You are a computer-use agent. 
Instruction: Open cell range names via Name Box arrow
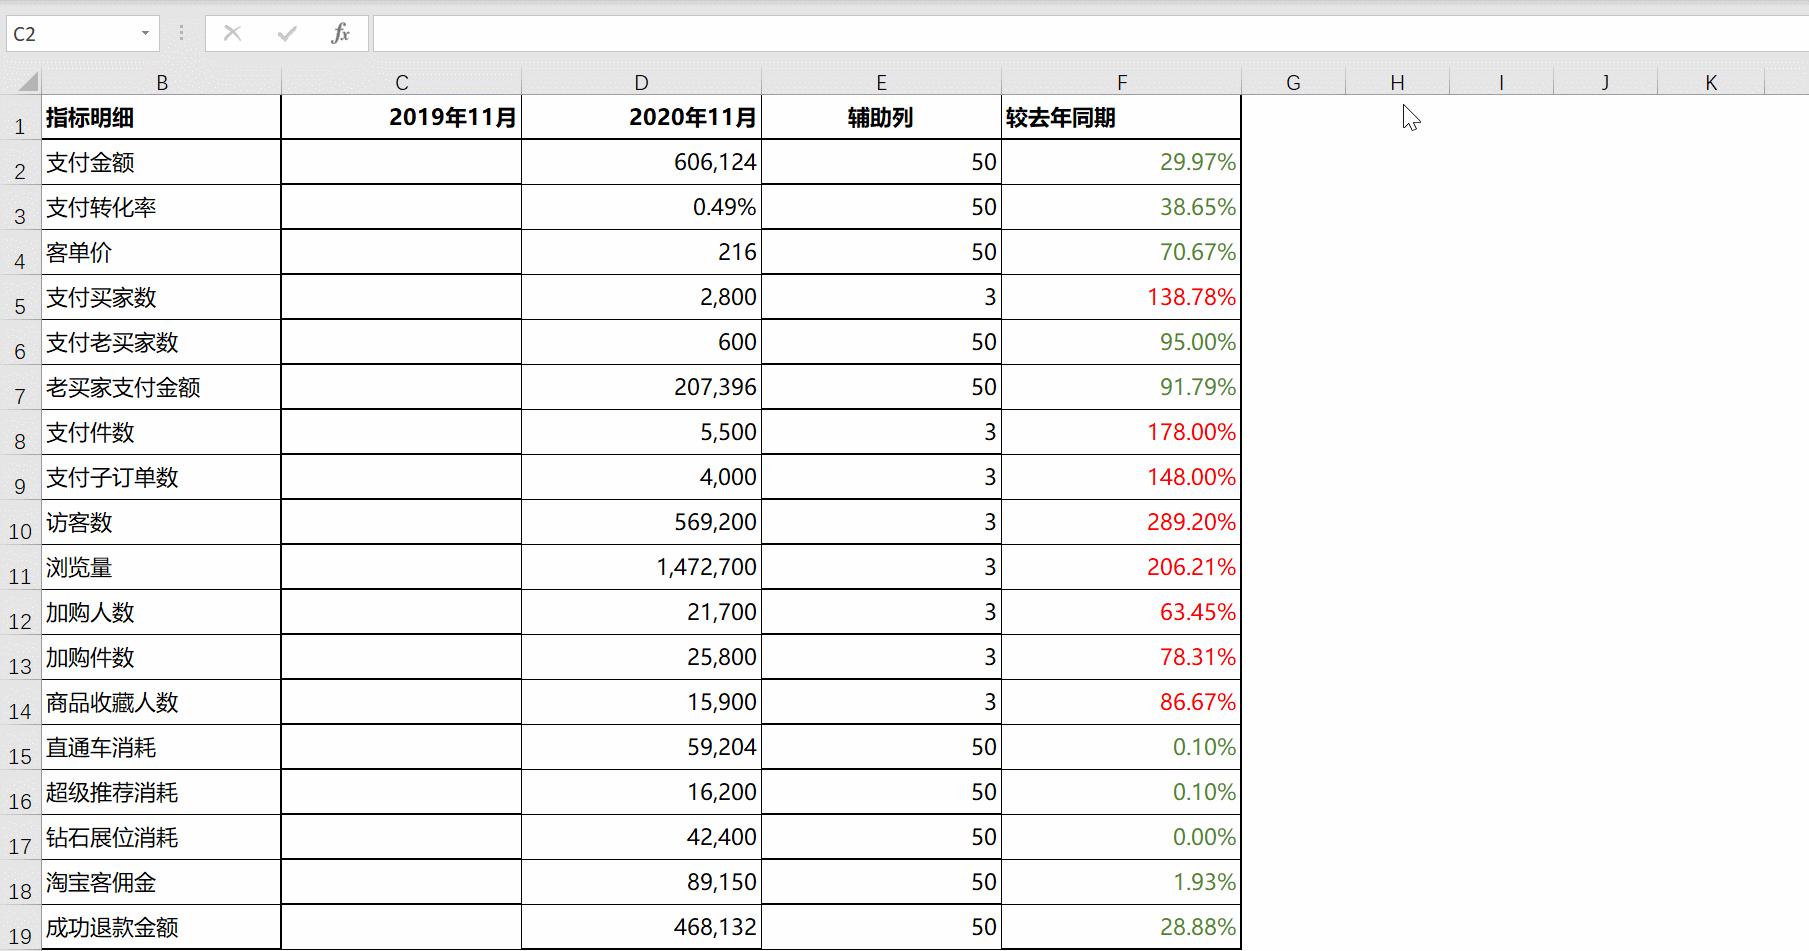pos(147,32)
